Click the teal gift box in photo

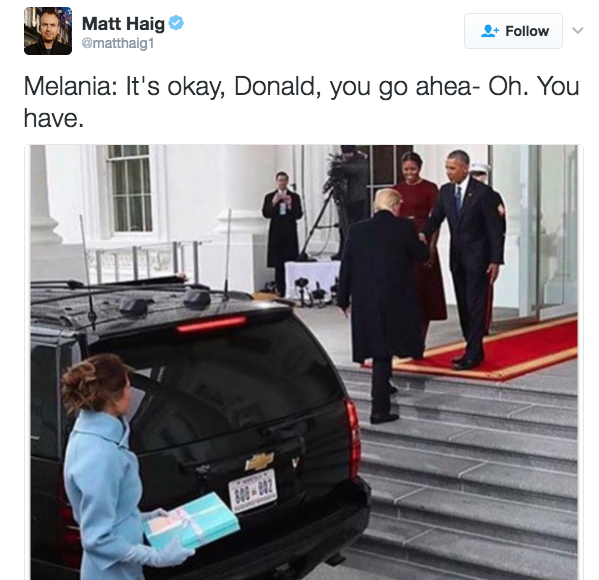click(x=191, y=520)
